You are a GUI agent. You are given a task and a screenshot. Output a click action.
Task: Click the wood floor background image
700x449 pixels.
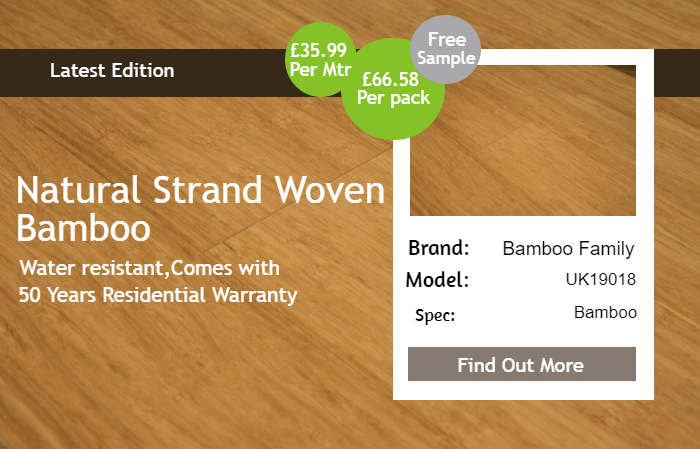click(x=179, y=379)
